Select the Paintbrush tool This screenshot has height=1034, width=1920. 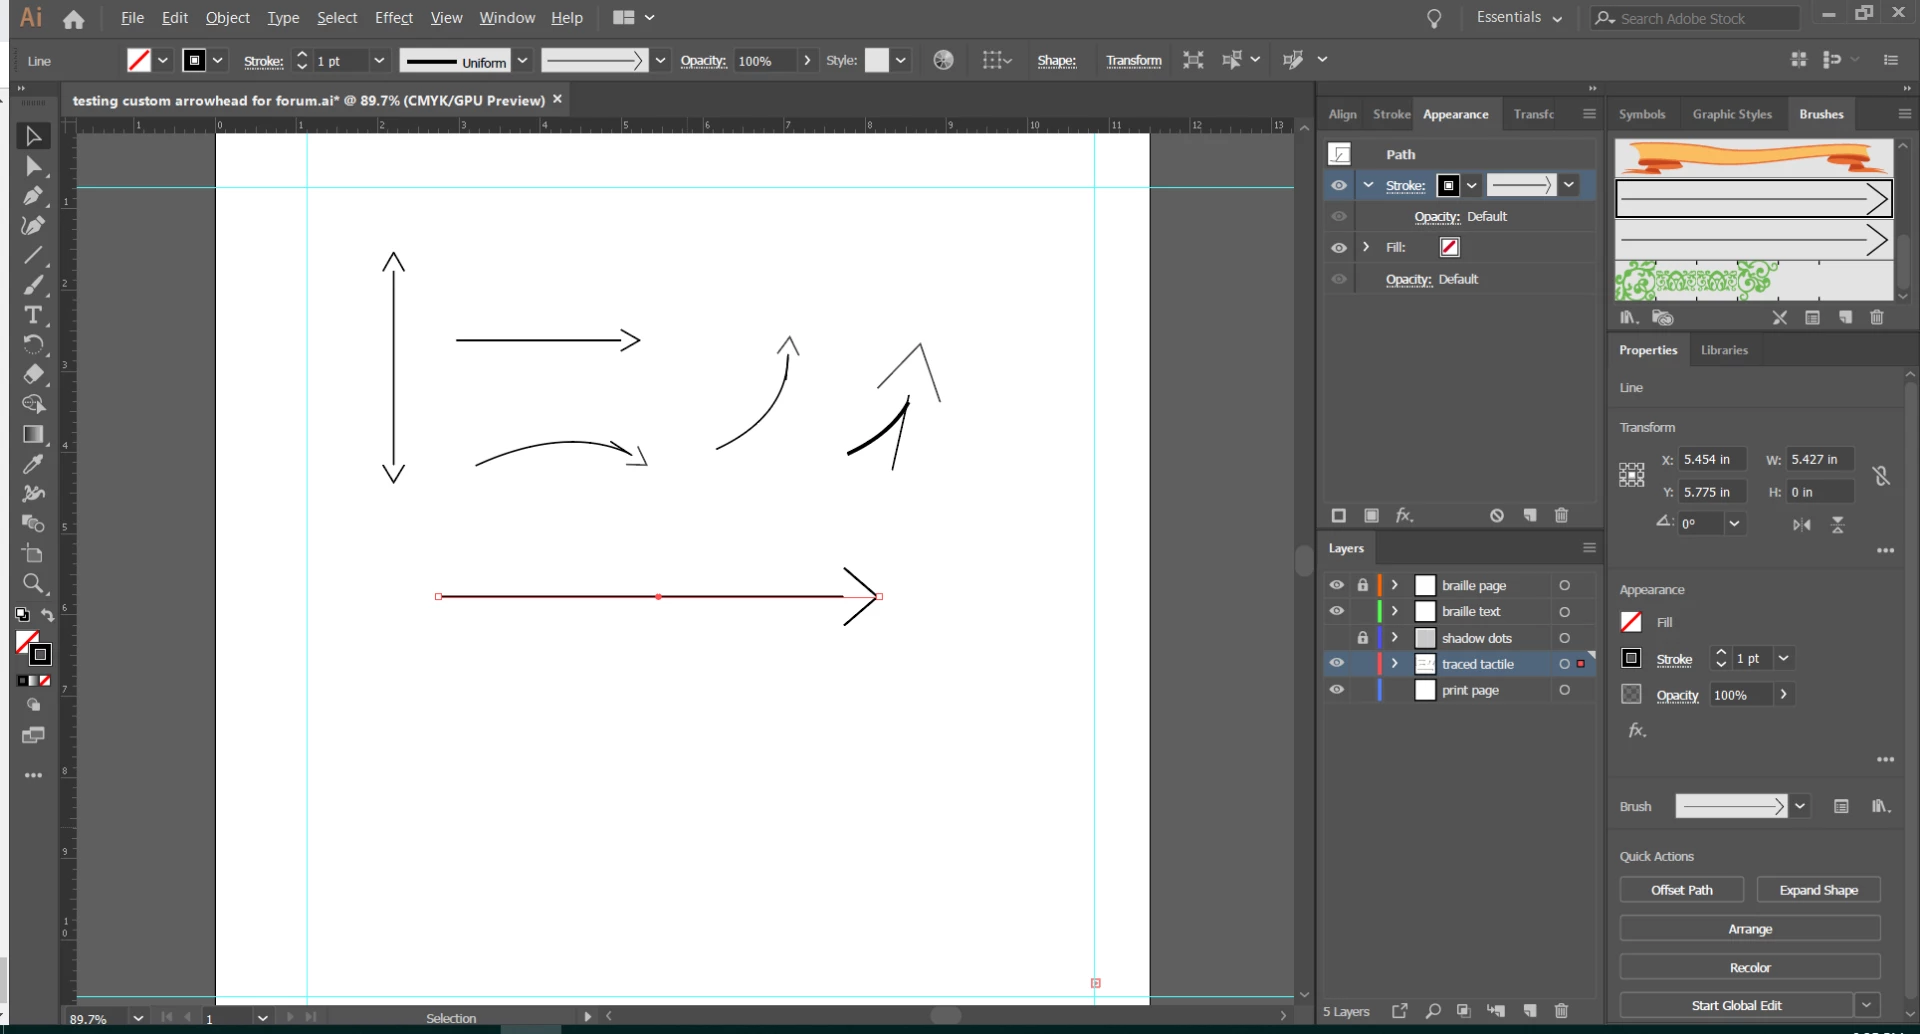pos(33,286)
